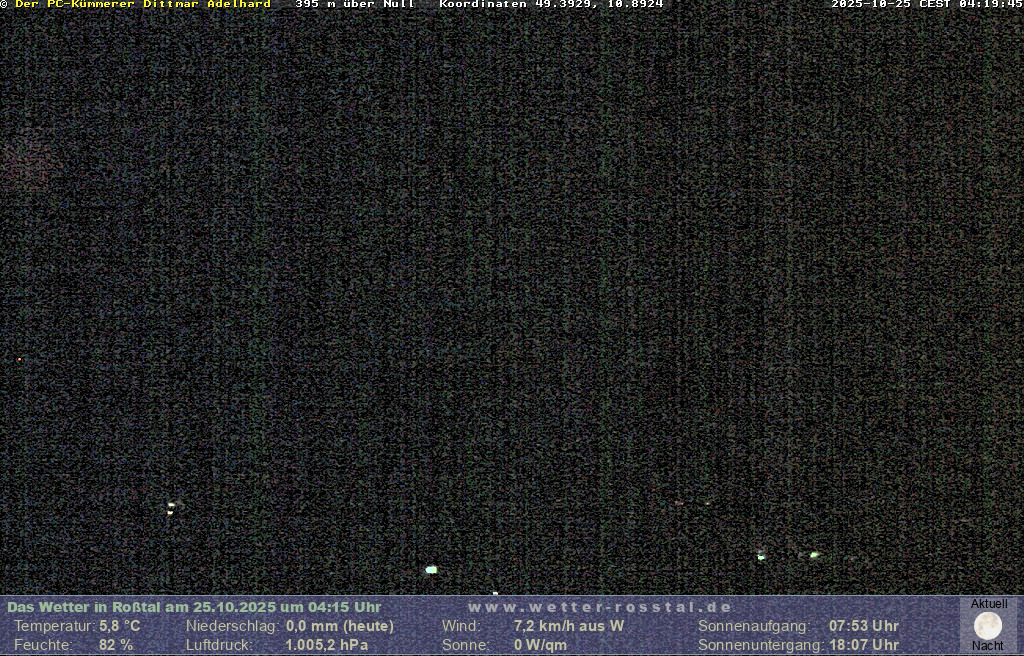1024x656 pixels.
Task: Click the moon icon in the Aktuell box
Action: (988, 626)
